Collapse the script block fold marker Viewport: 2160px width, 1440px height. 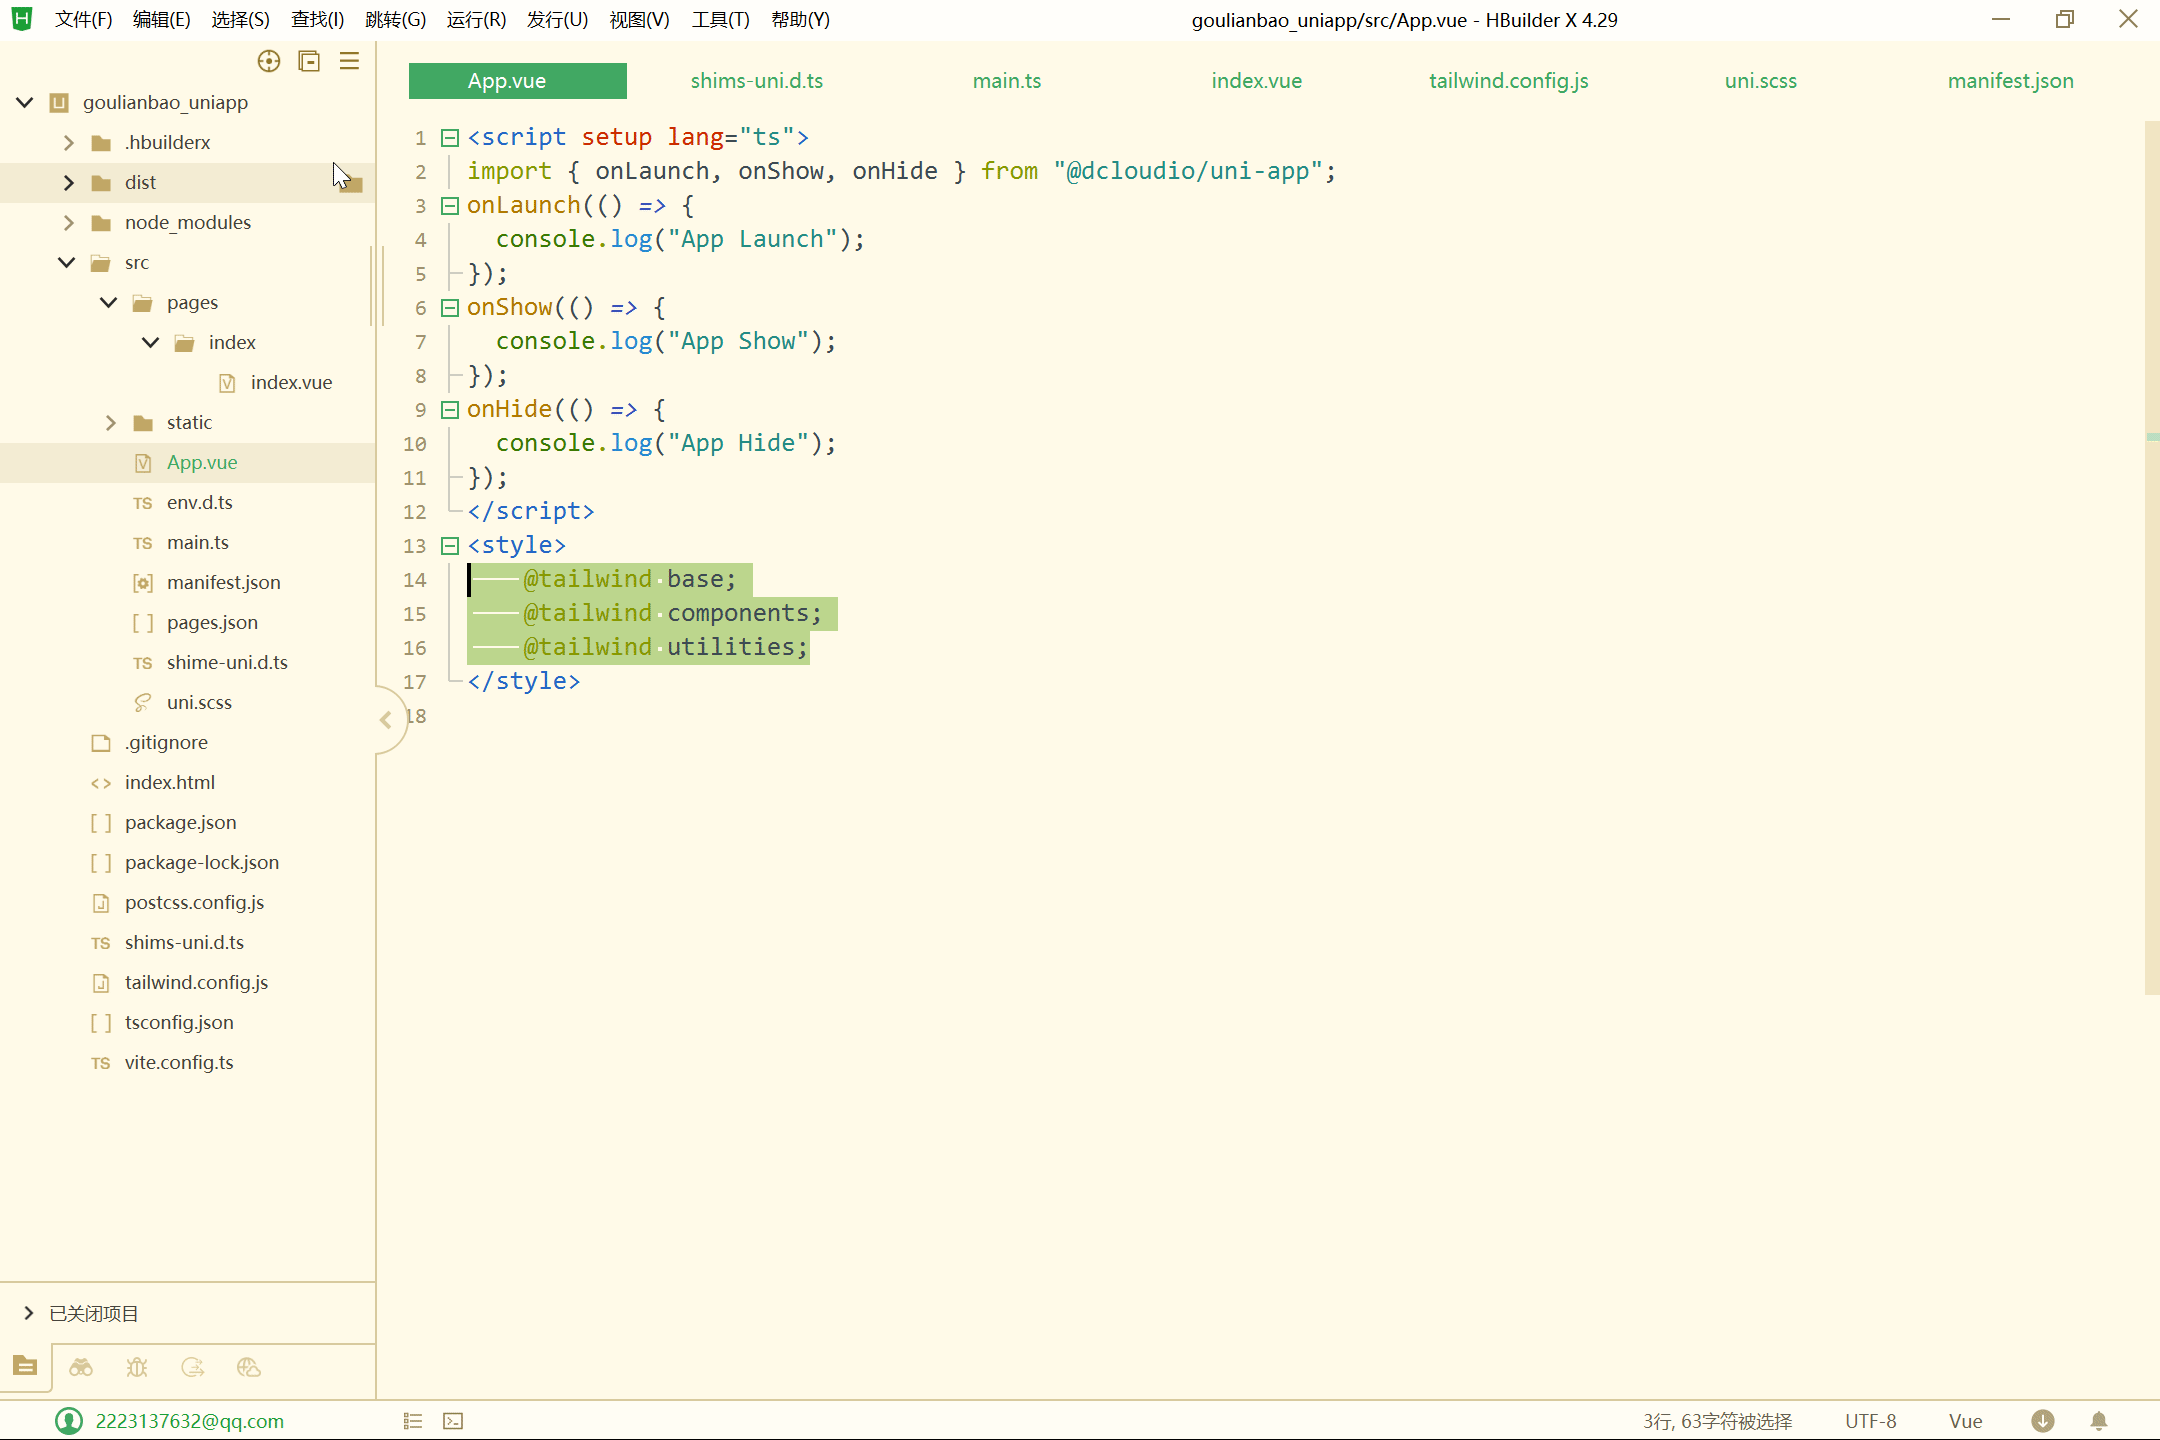(x=450, y=138)
